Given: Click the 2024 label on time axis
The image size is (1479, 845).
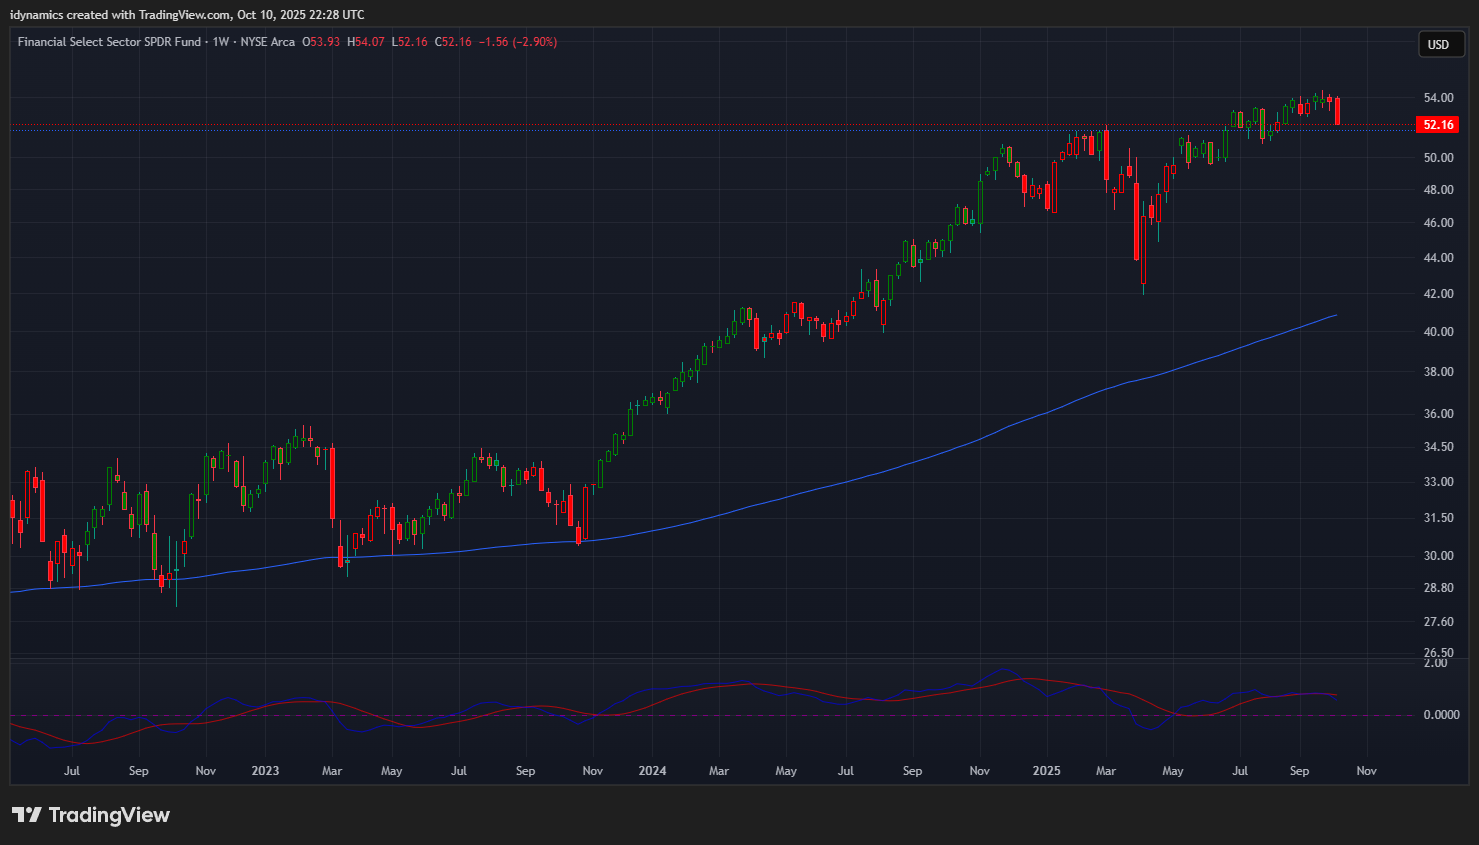Looking at the screenshot, I should pos(652,771).
